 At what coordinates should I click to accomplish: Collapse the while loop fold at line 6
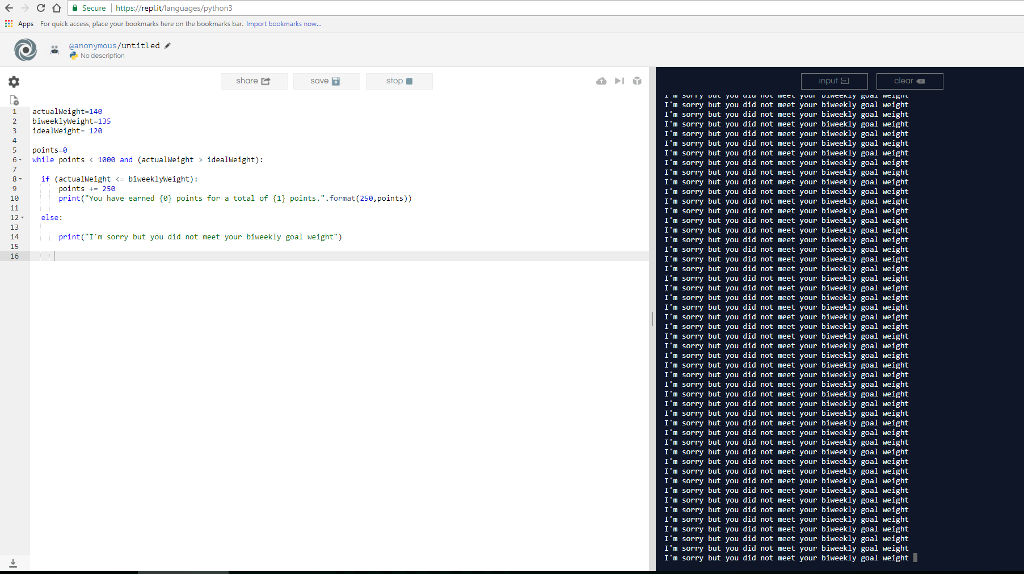21,160
